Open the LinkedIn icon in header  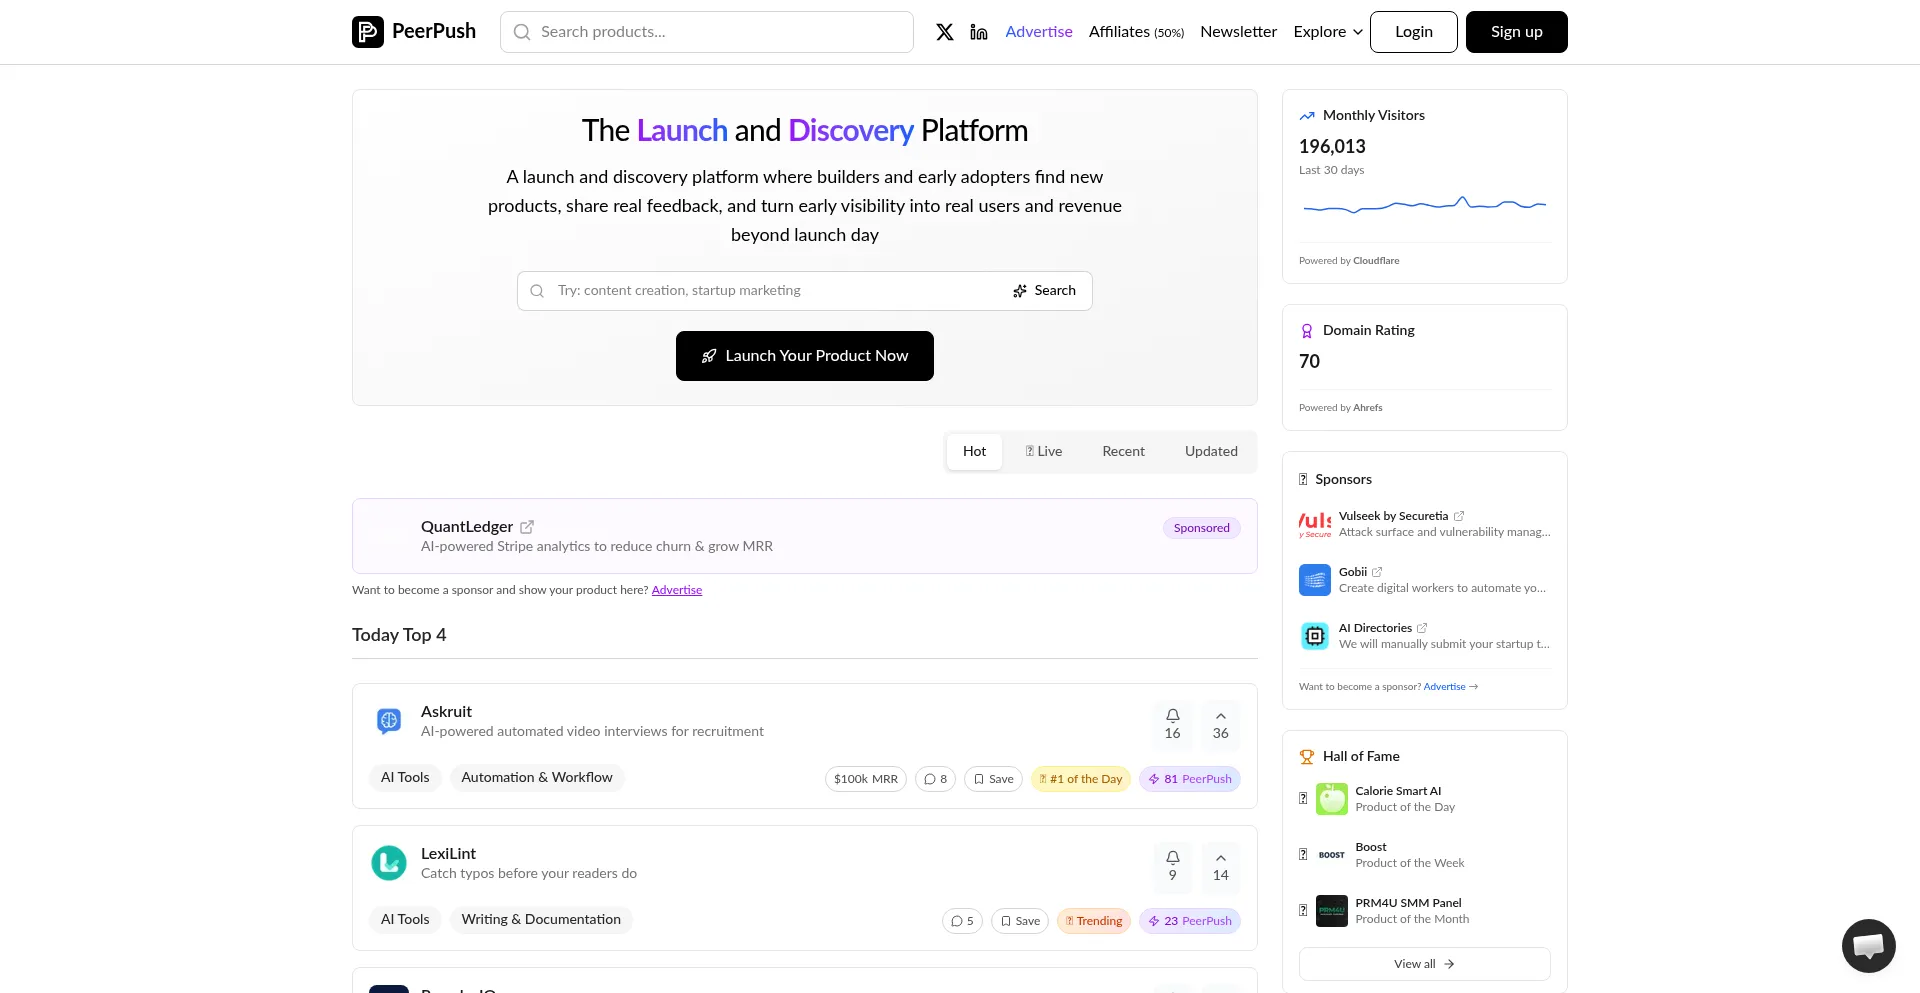979,32
